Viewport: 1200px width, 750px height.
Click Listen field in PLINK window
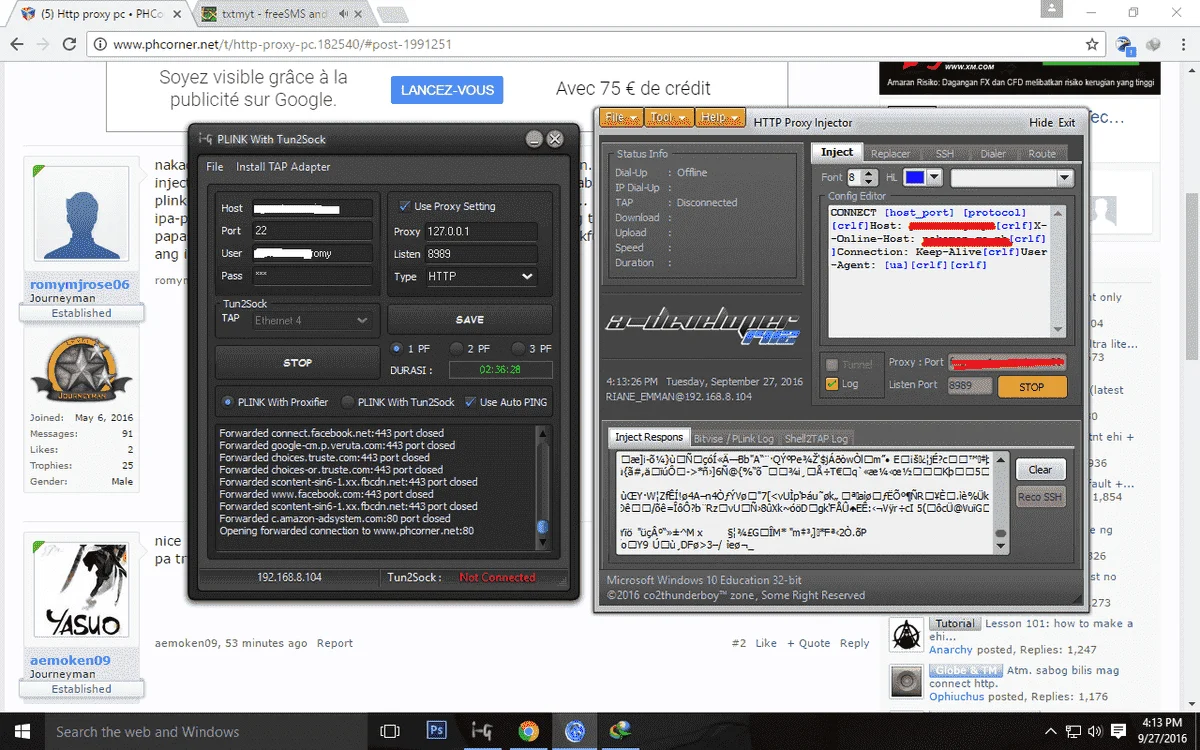click(x=481, y=254)
